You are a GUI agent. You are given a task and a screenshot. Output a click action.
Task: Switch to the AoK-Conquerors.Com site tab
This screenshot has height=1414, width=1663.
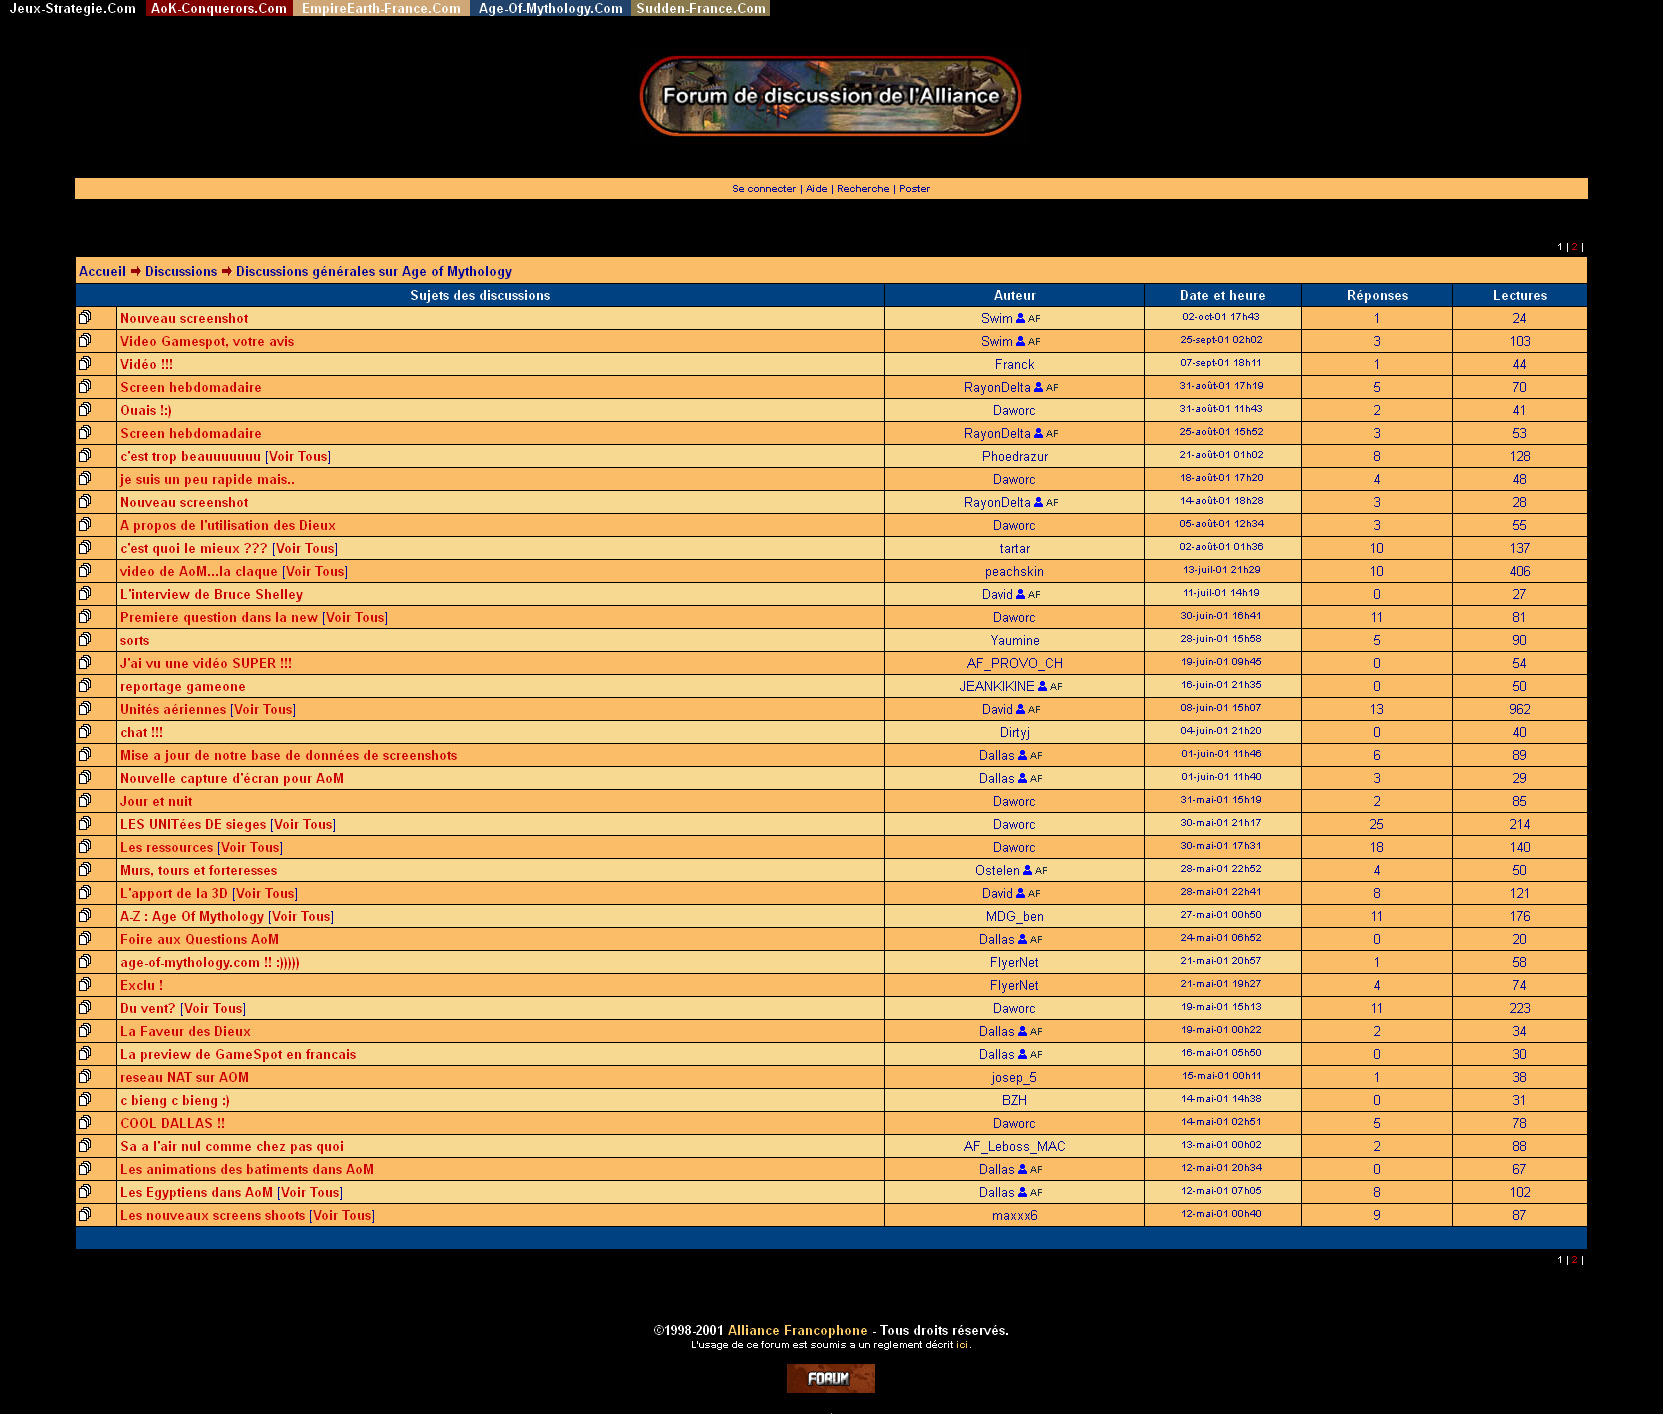pos(219,8)
